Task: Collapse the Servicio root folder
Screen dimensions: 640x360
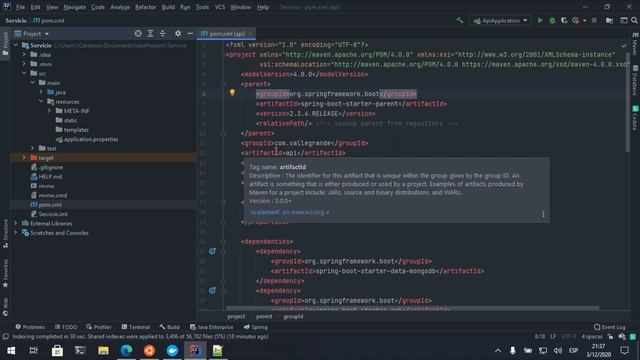Action: tap(16, 45)
